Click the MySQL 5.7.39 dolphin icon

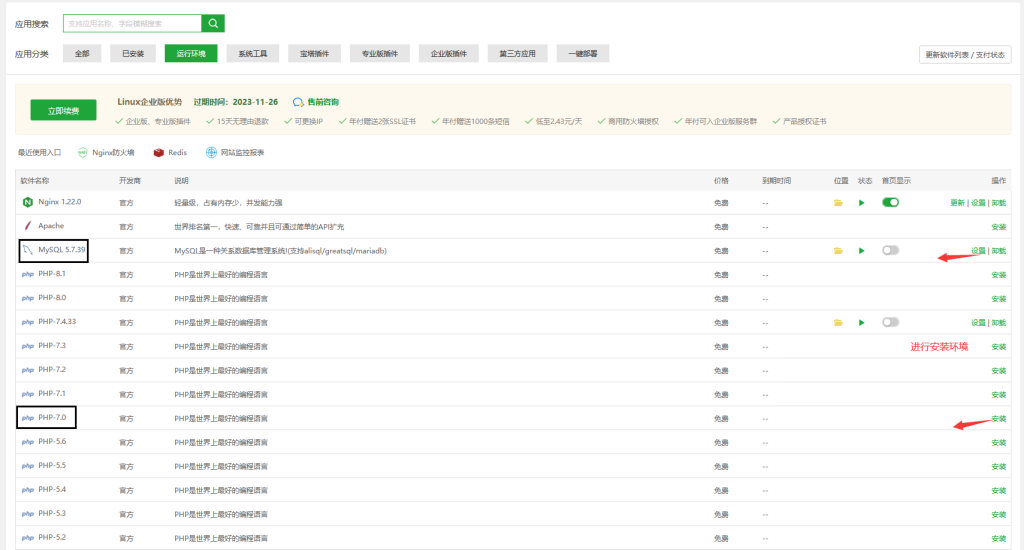pyautogui.click(x=27, y=250)
